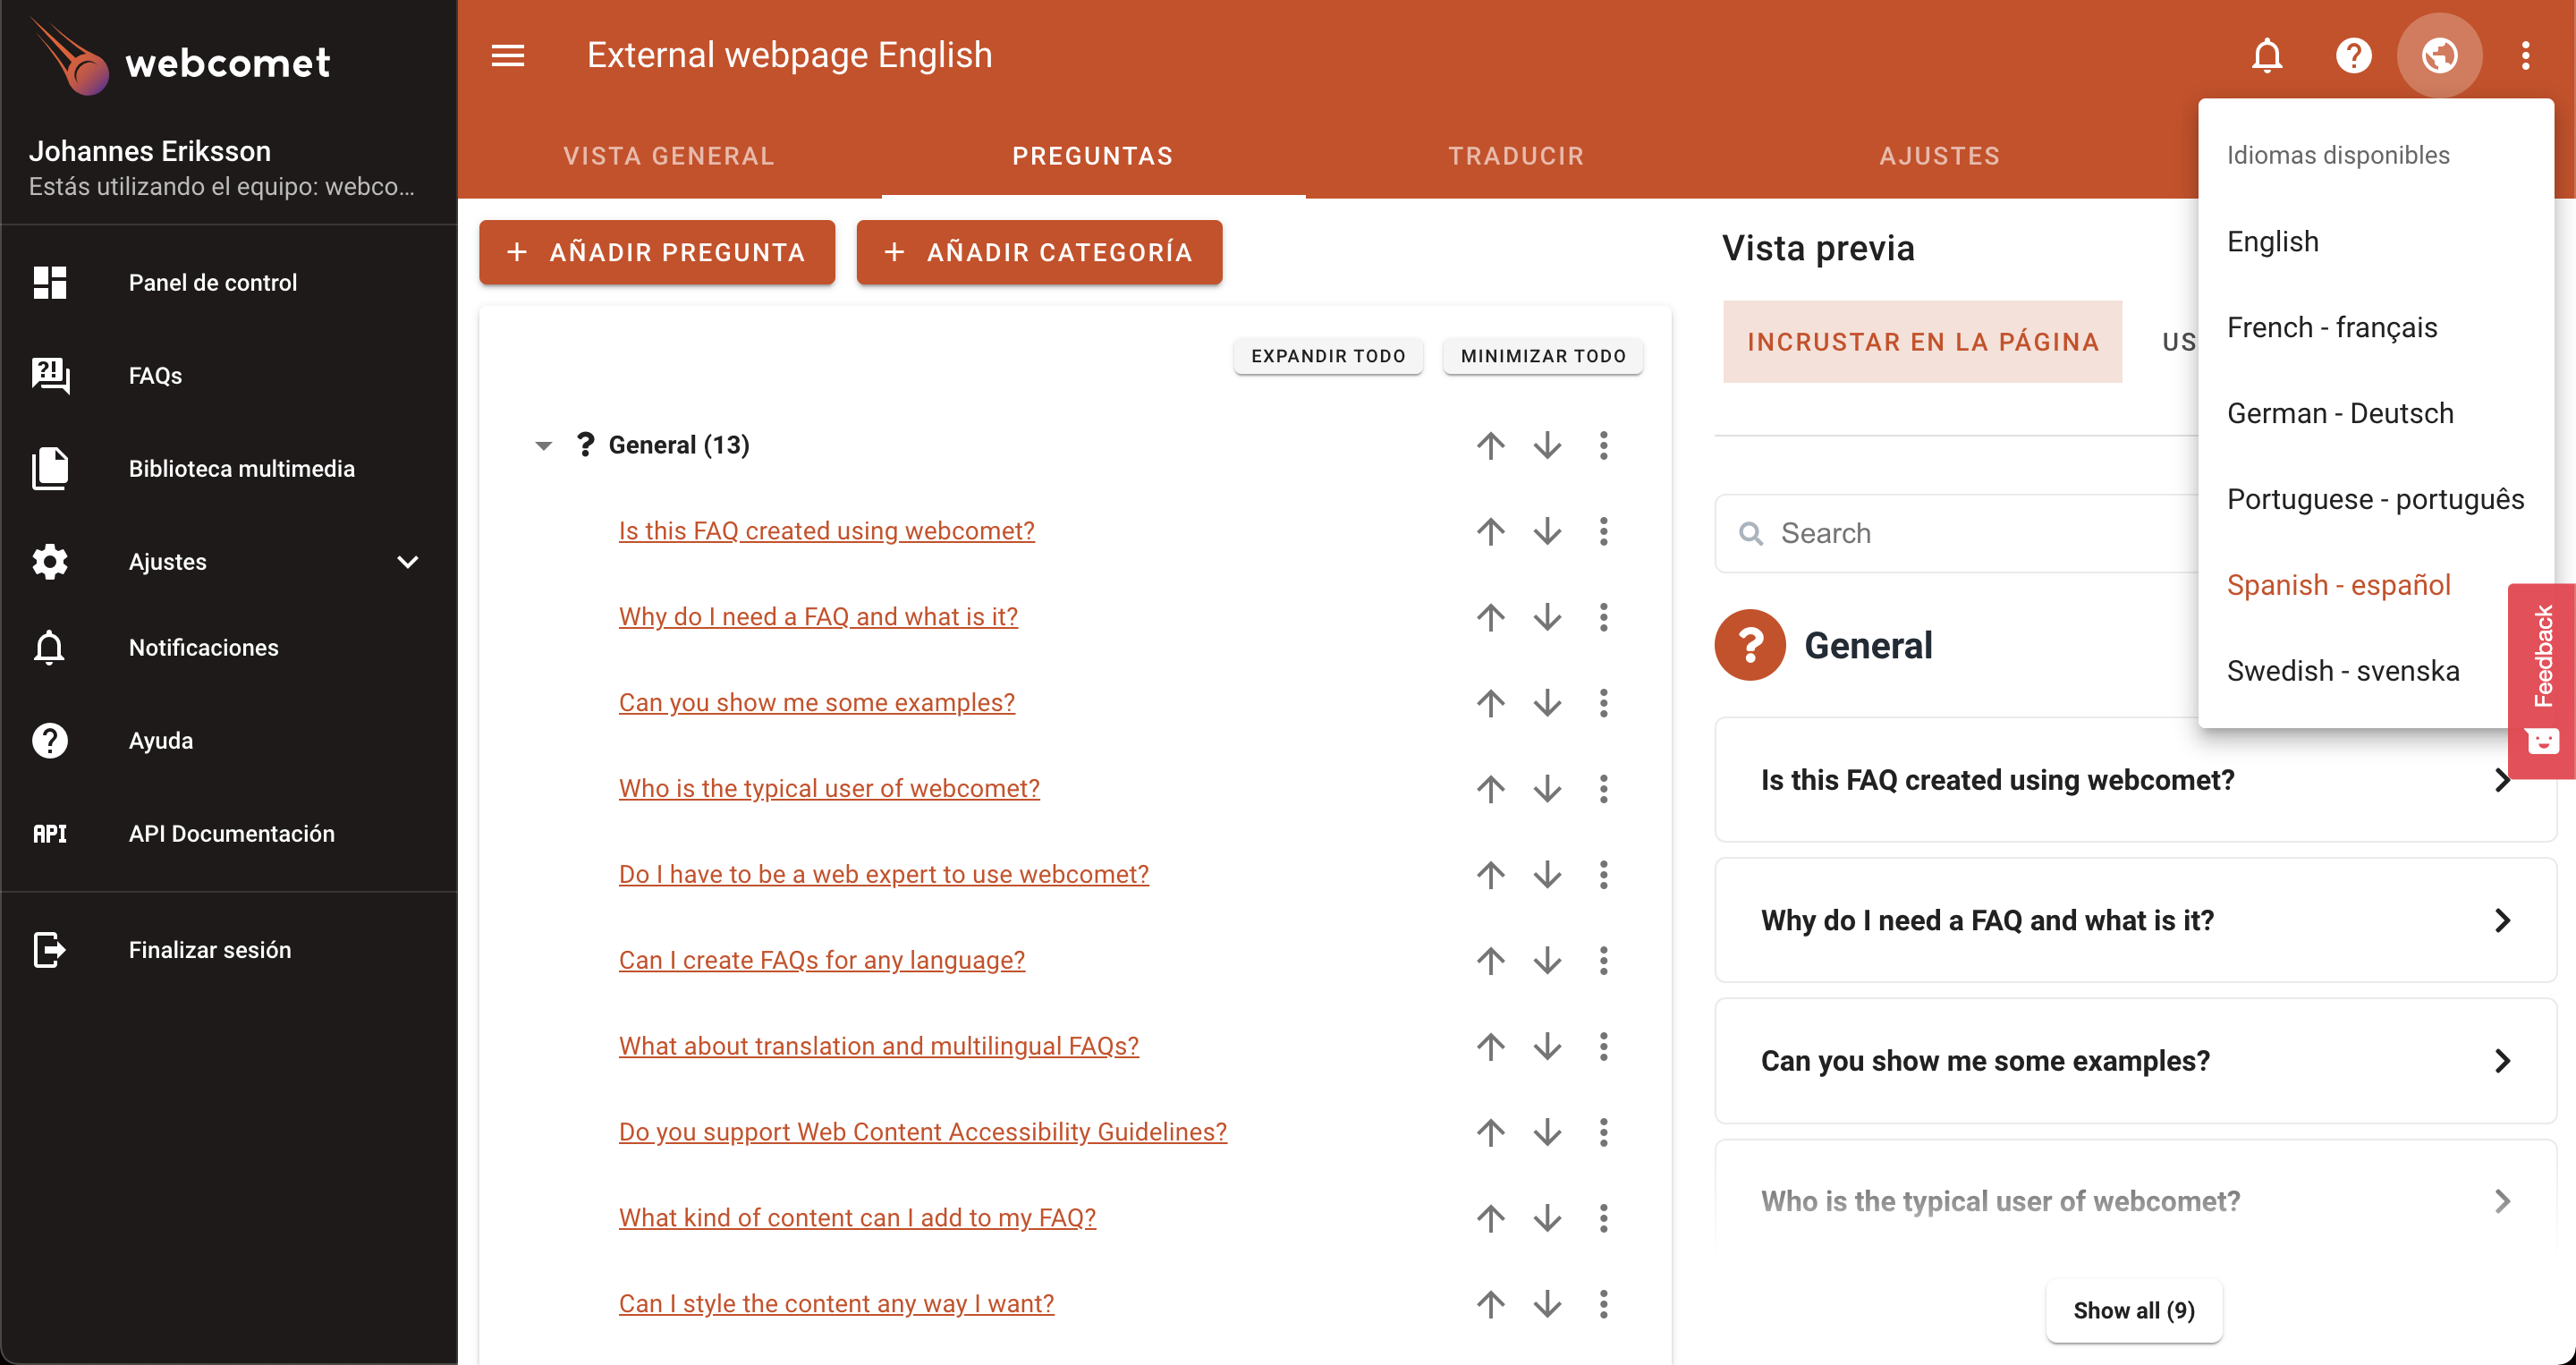Open 'Do I have to be a web expert' link
Screen dimensions: 2576x1365
[883, 875]
